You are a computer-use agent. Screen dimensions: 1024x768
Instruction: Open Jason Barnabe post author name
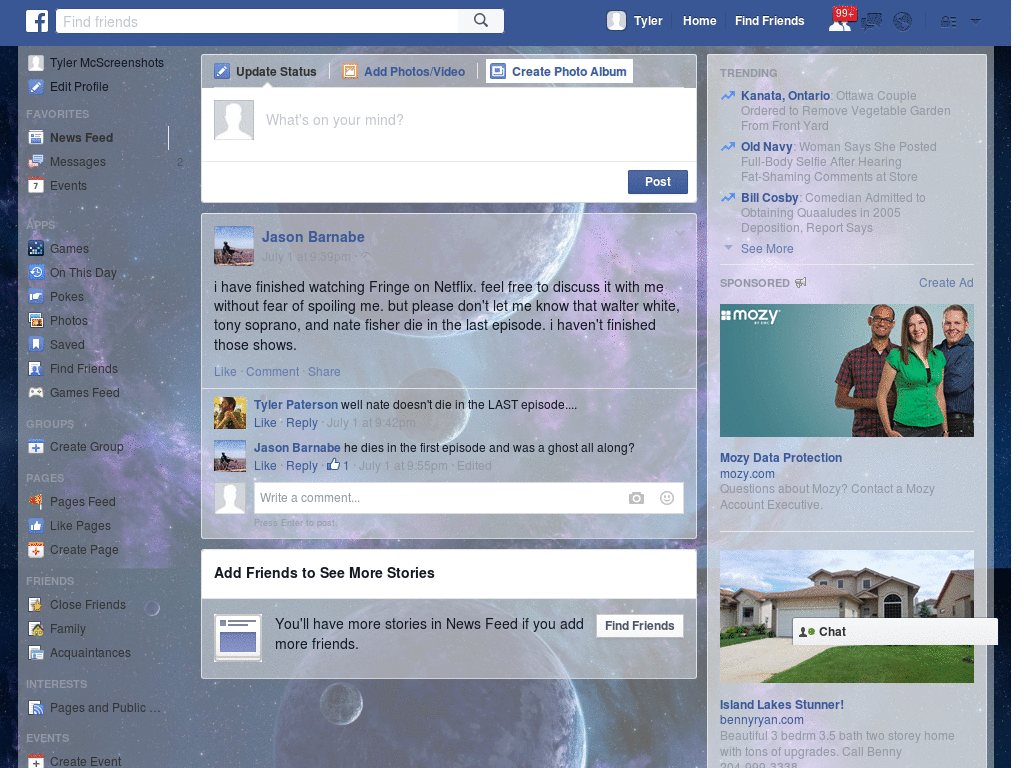tap(313, 237)
